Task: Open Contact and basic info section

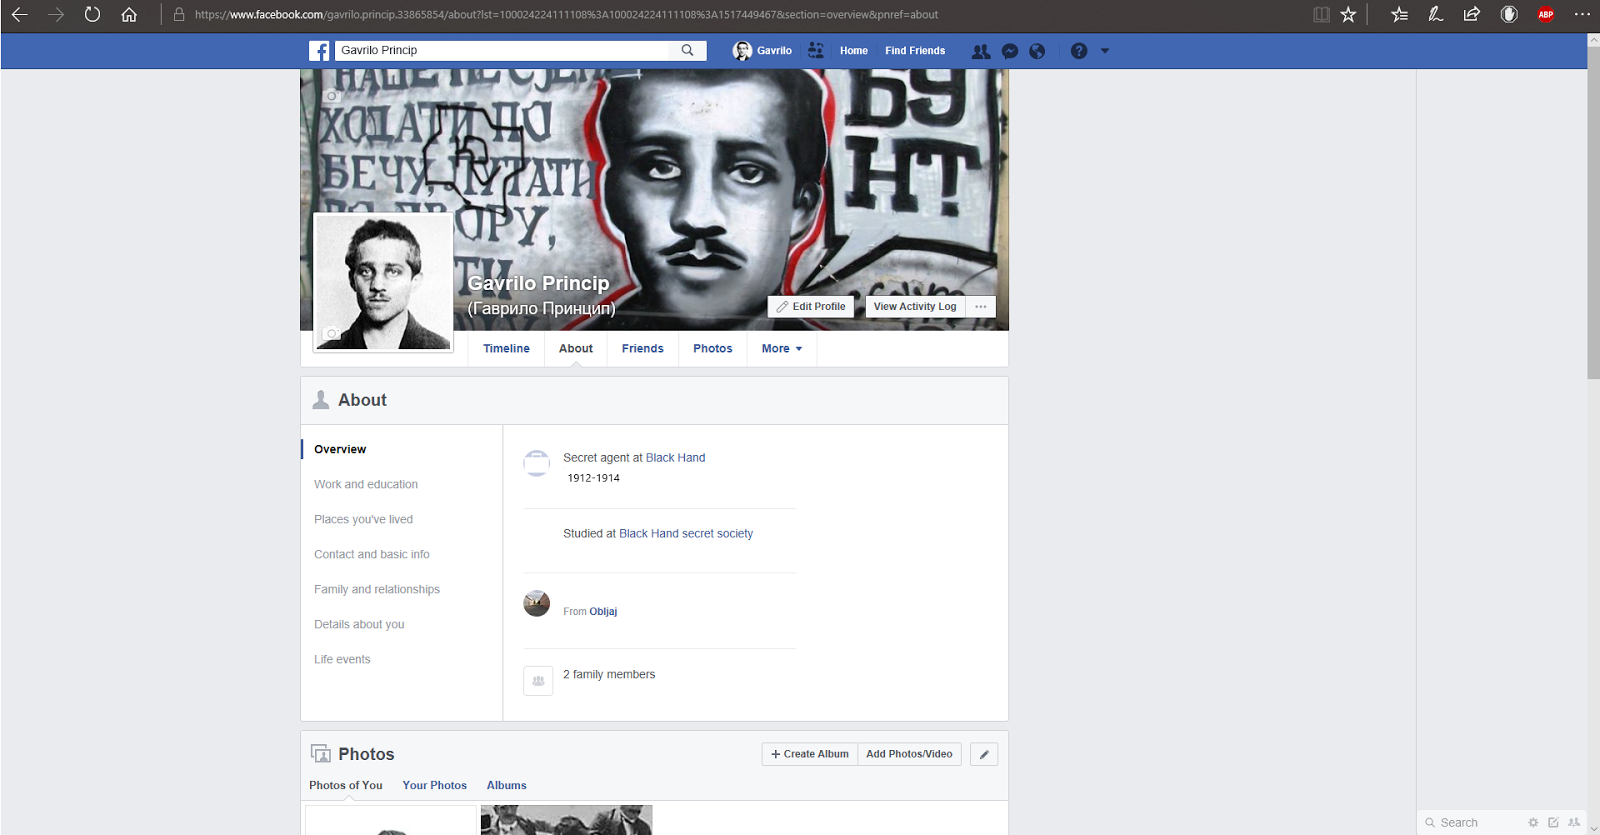Action: (372, 555)
